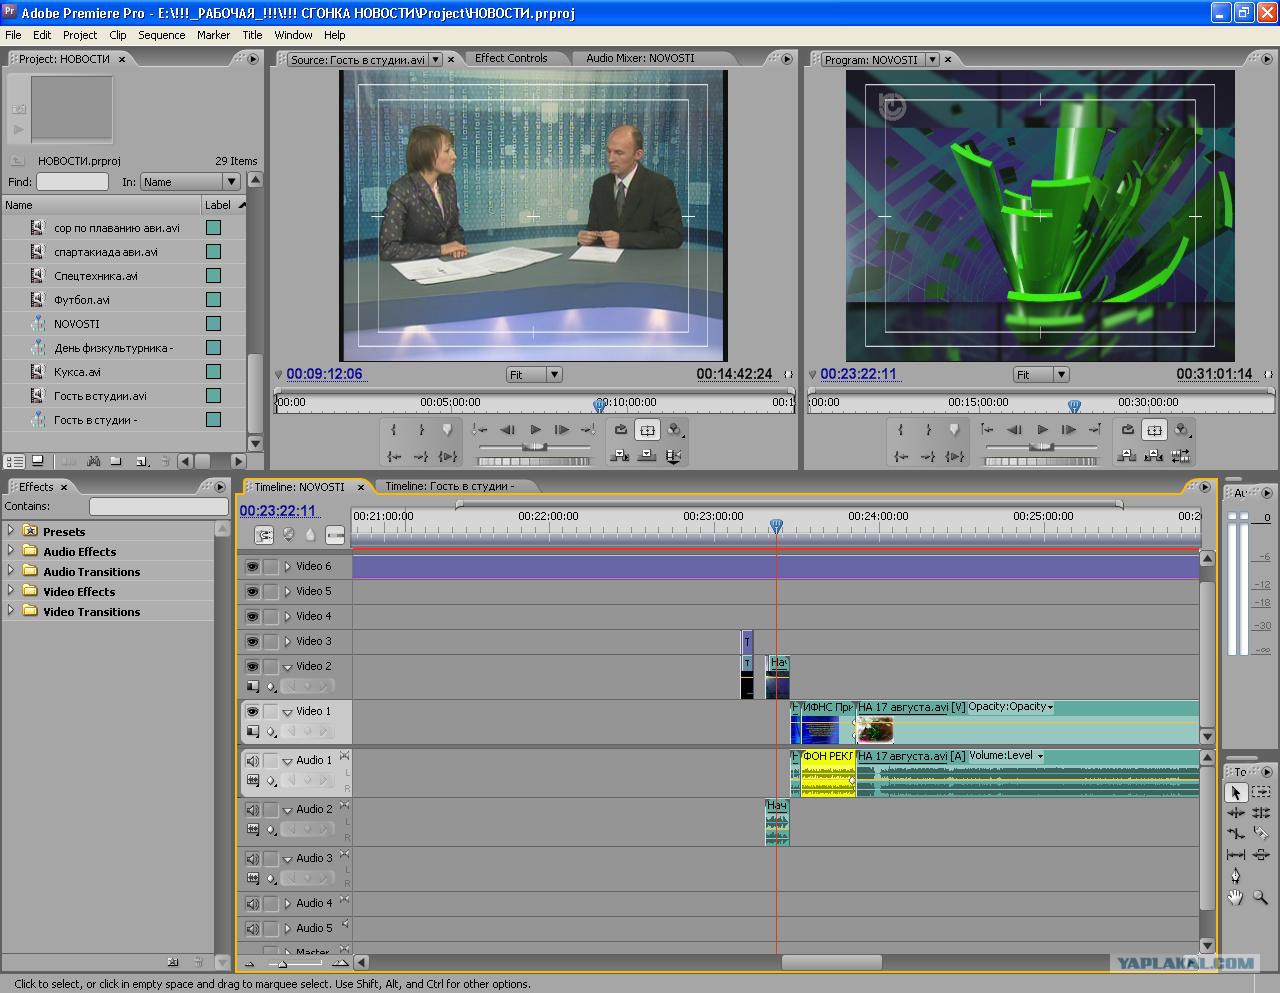This screenshot has width=1280, height=993.
Task: Click the Play button in Source monitor
Action: coord(535,430)
